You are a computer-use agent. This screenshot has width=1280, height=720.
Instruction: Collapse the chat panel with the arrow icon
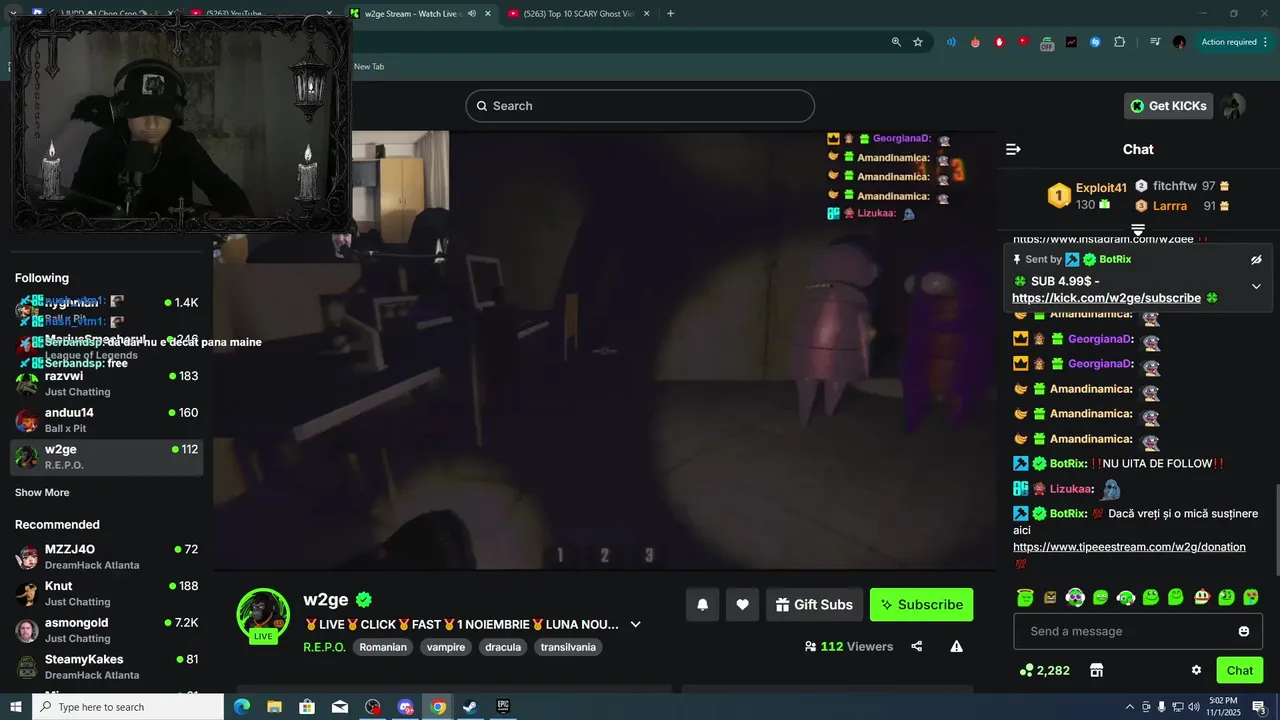1013,149
